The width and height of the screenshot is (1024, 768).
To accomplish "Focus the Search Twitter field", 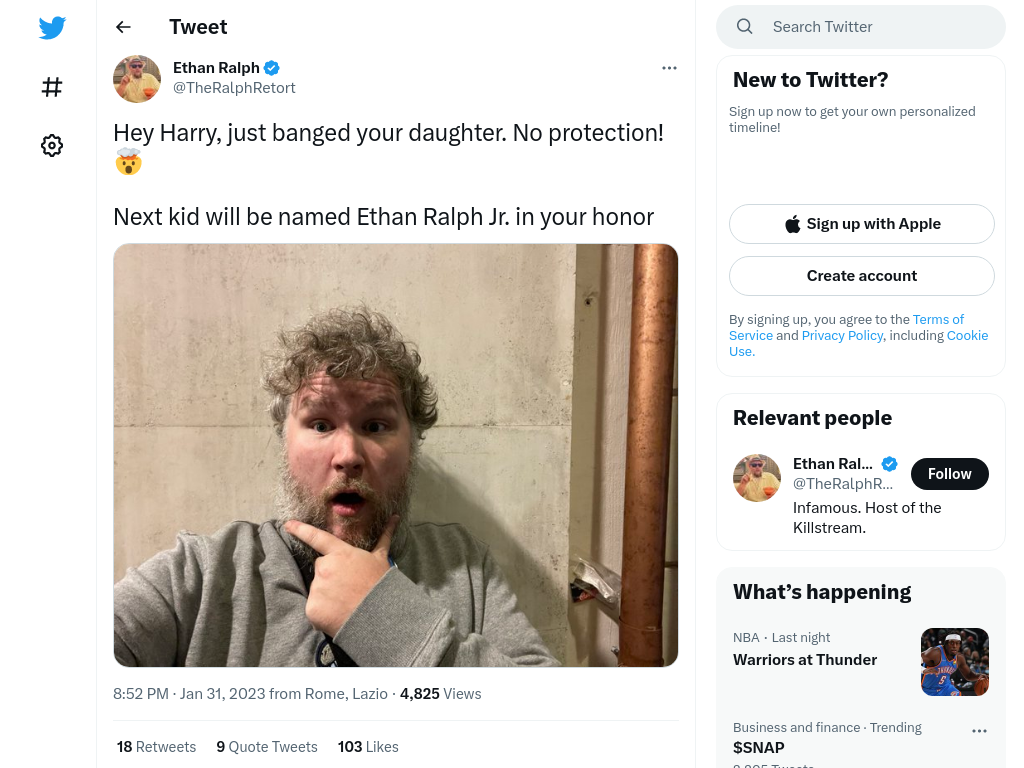I will (861, 27).
